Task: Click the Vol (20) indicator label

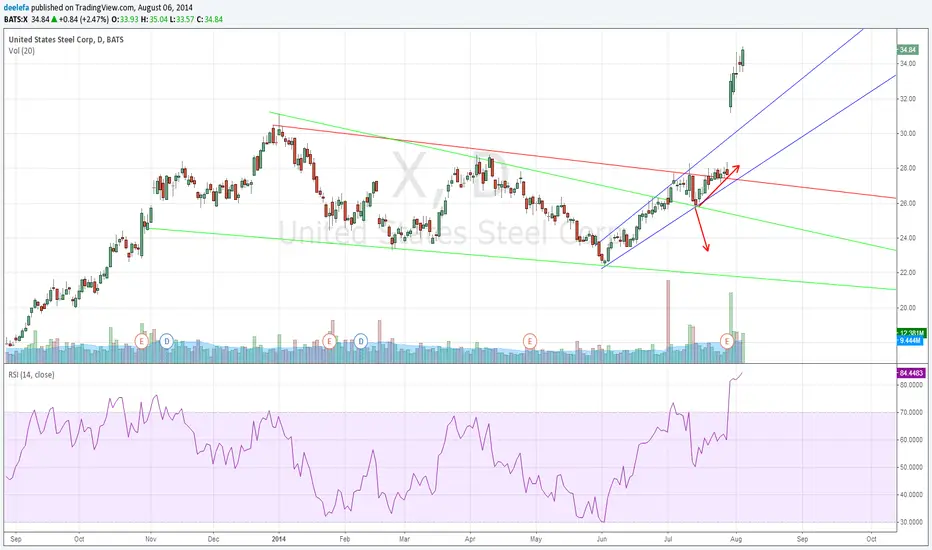Action: 21,51
